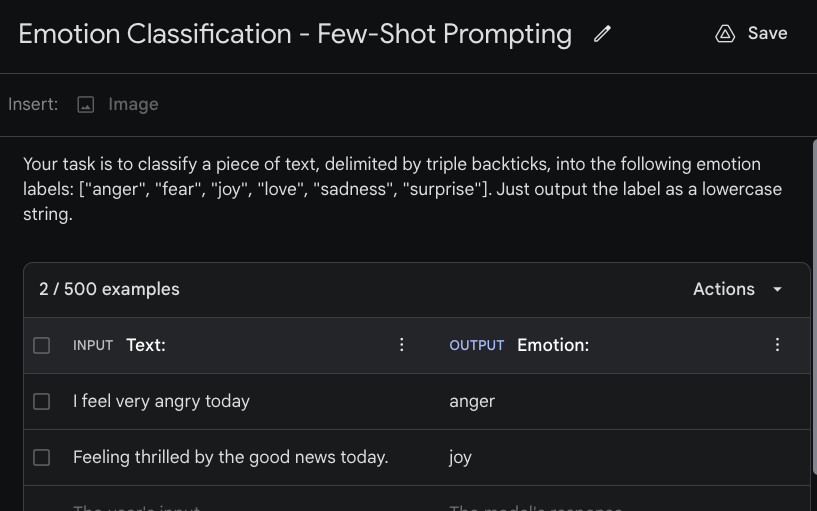Edit the 'Emotion:' output column name
This screenshot has height=511, width=817.
click(553, 345)
